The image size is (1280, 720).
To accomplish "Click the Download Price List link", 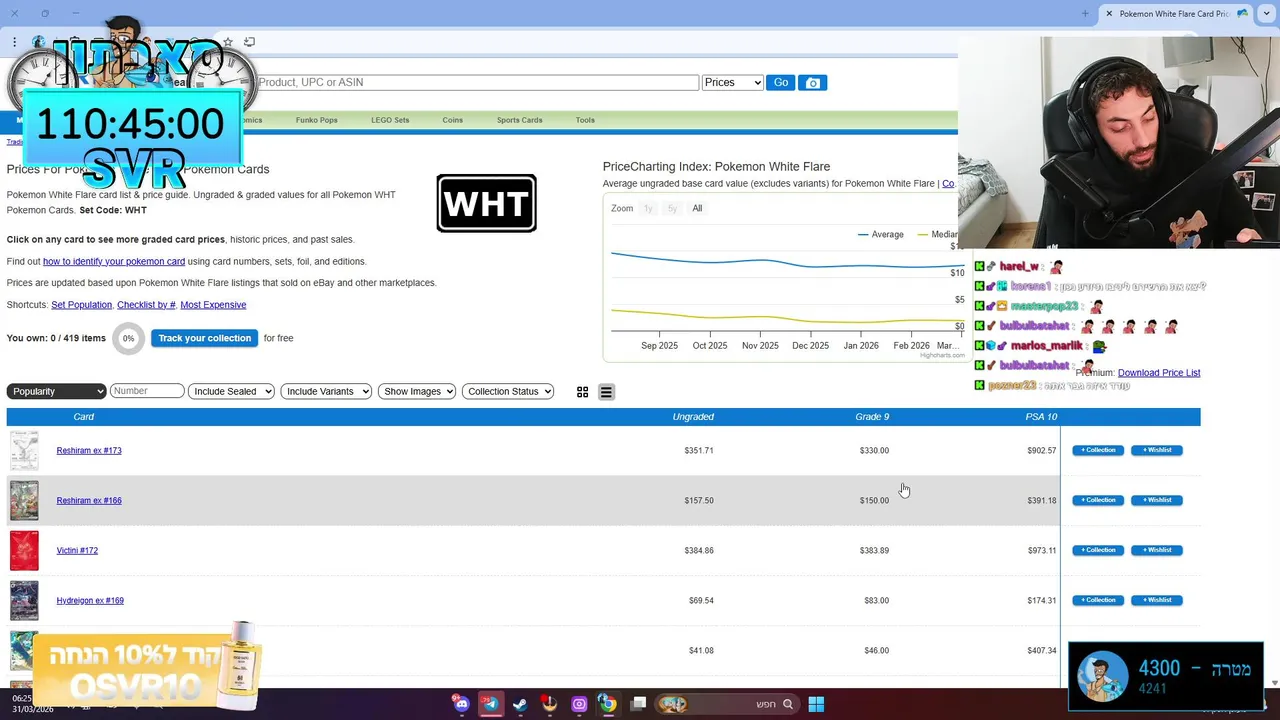I will point(1159,373).
